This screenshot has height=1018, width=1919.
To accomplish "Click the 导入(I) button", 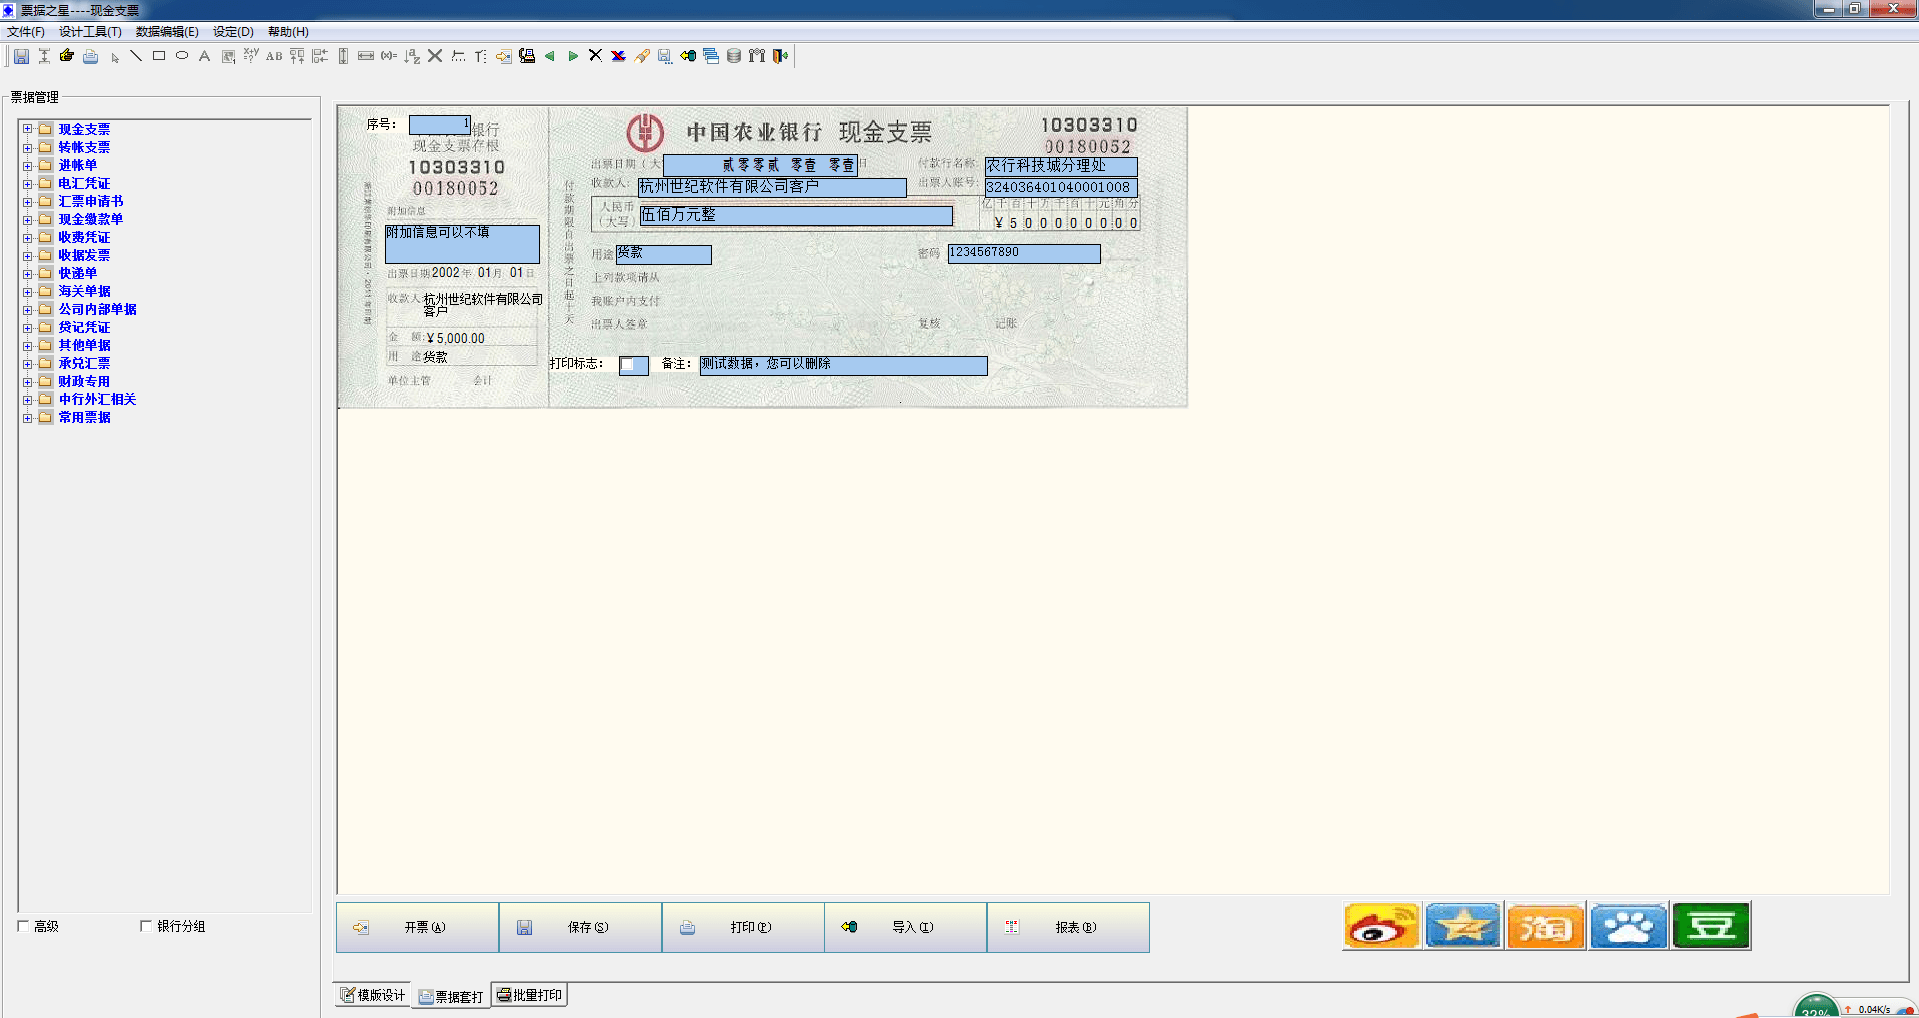I will [906, 927].
